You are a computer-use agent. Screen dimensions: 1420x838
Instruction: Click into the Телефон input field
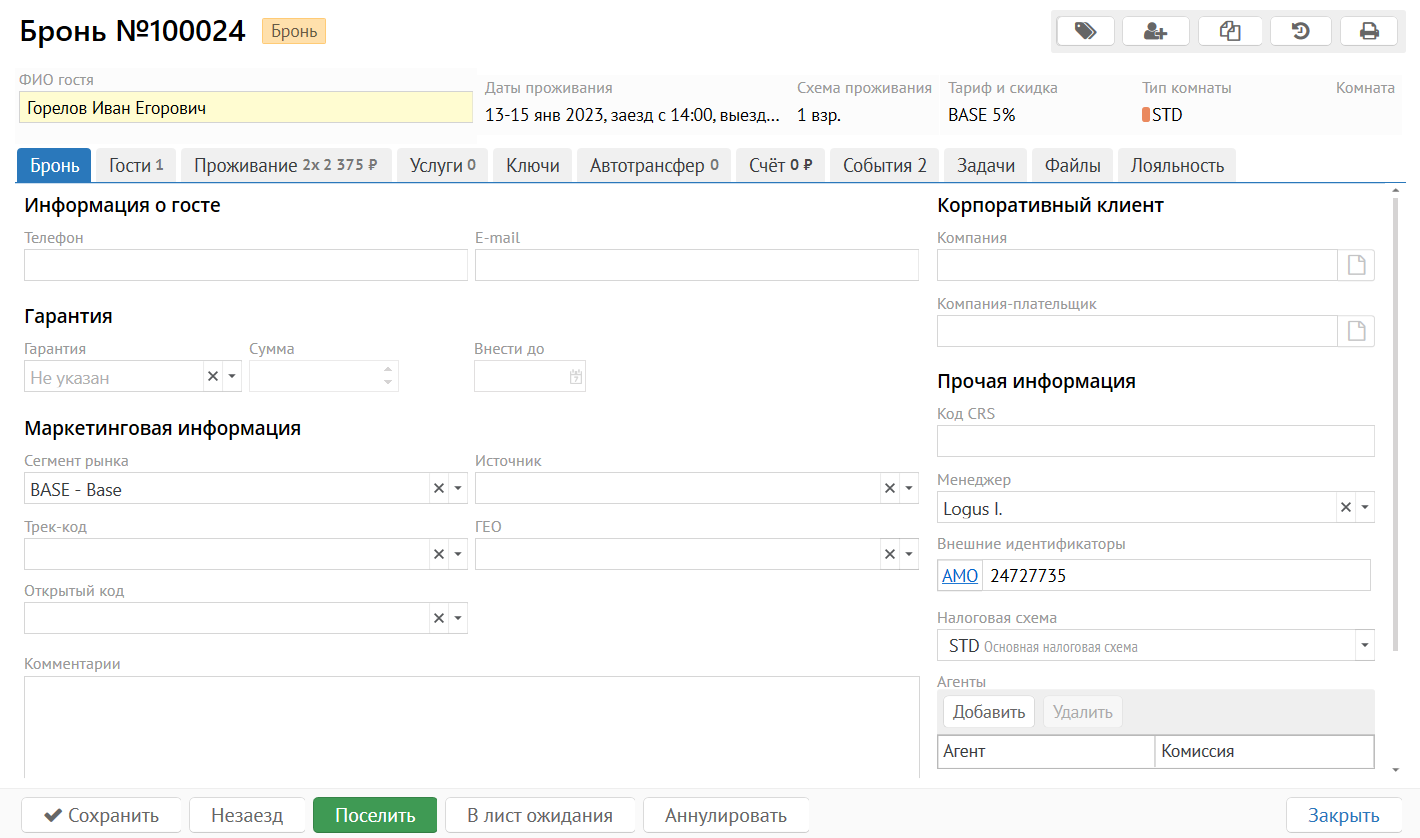pyautogui.click(x=245, y=265)
